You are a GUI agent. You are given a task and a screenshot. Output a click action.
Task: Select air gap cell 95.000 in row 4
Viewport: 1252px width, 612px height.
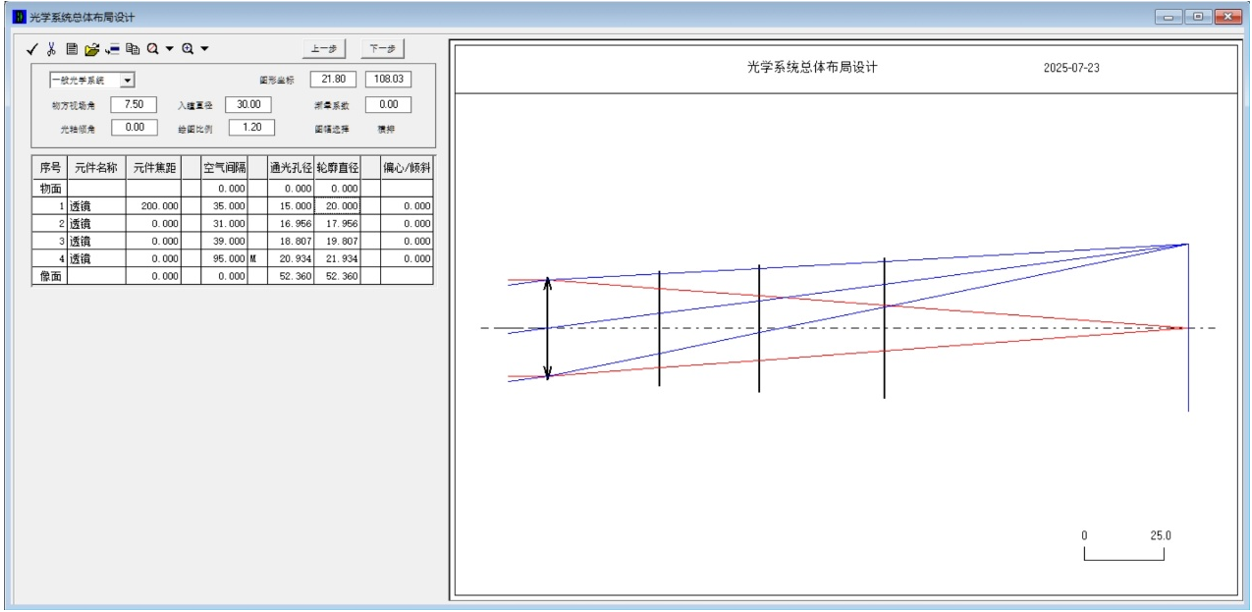pyautogui.click(x=224, y=259)
